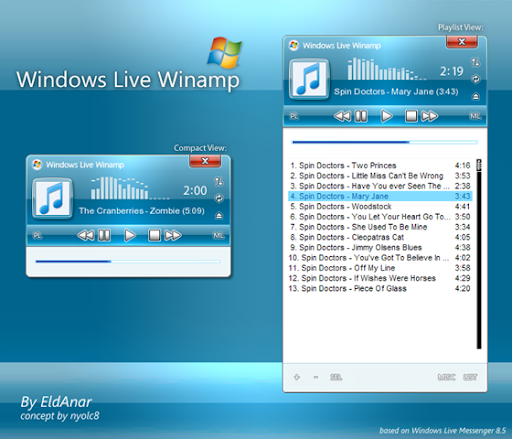
Task: Select track Spin Doctors - Two Princes
Action: (380, 165)
